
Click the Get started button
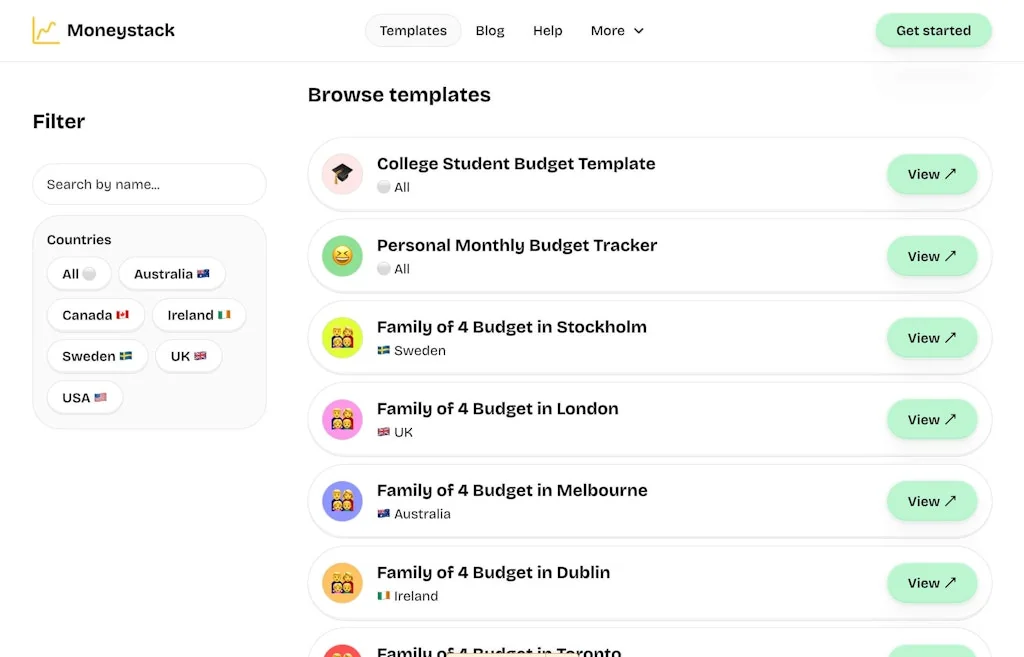[933, 30]
